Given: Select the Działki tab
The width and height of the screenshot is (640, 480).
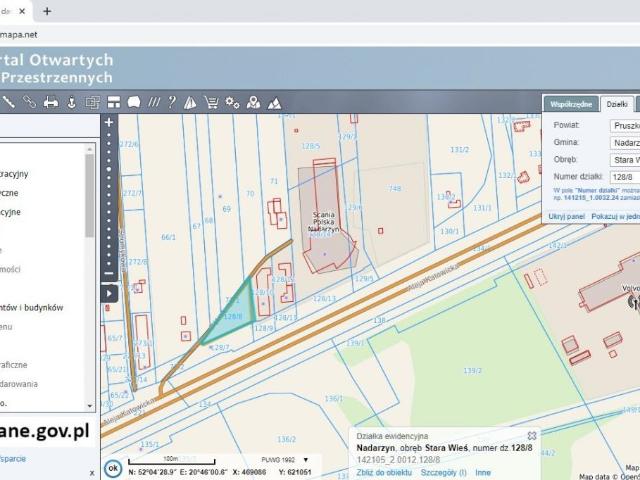Looking at the screenshot, I should 618,103.
